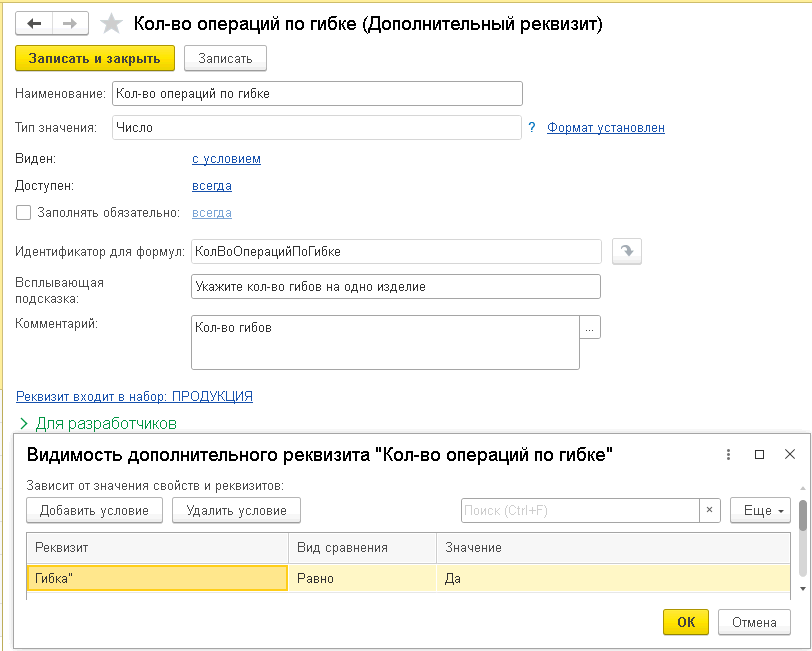Click the regenerate formula identifier arrow icon
Viewport: 812px width, 651px height.
pyautogui.click(x=626, y=252)
